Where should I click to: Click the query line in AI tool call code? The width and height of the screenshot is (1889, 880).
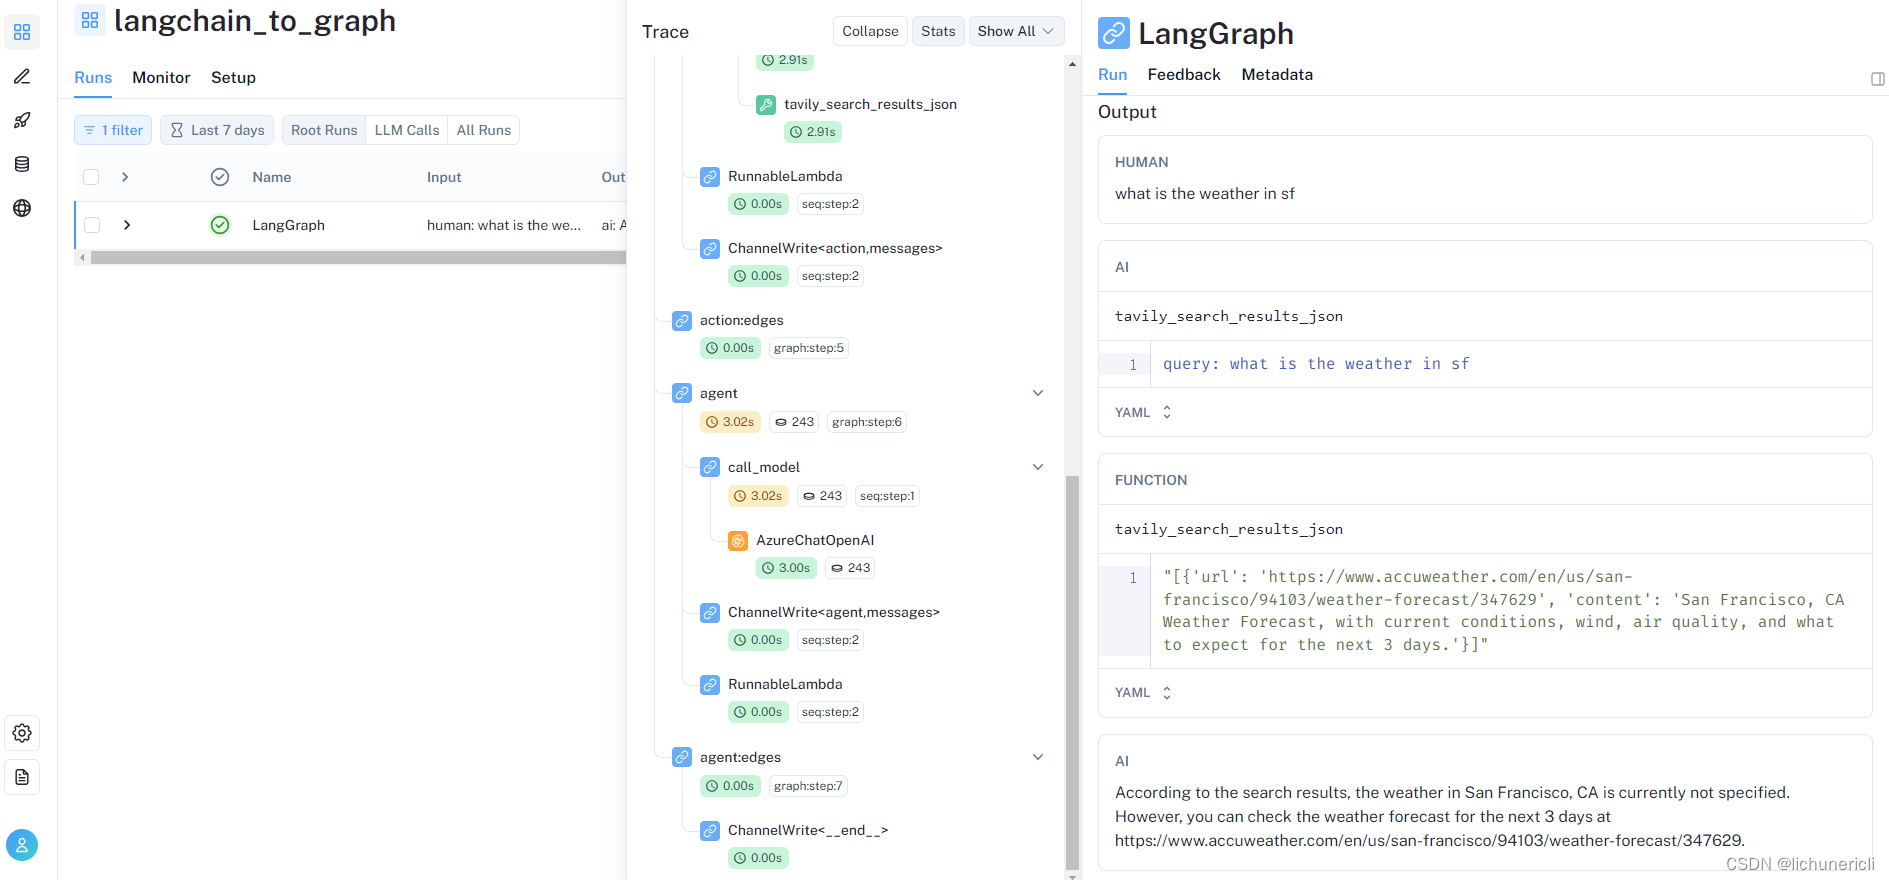[1316, 364]
